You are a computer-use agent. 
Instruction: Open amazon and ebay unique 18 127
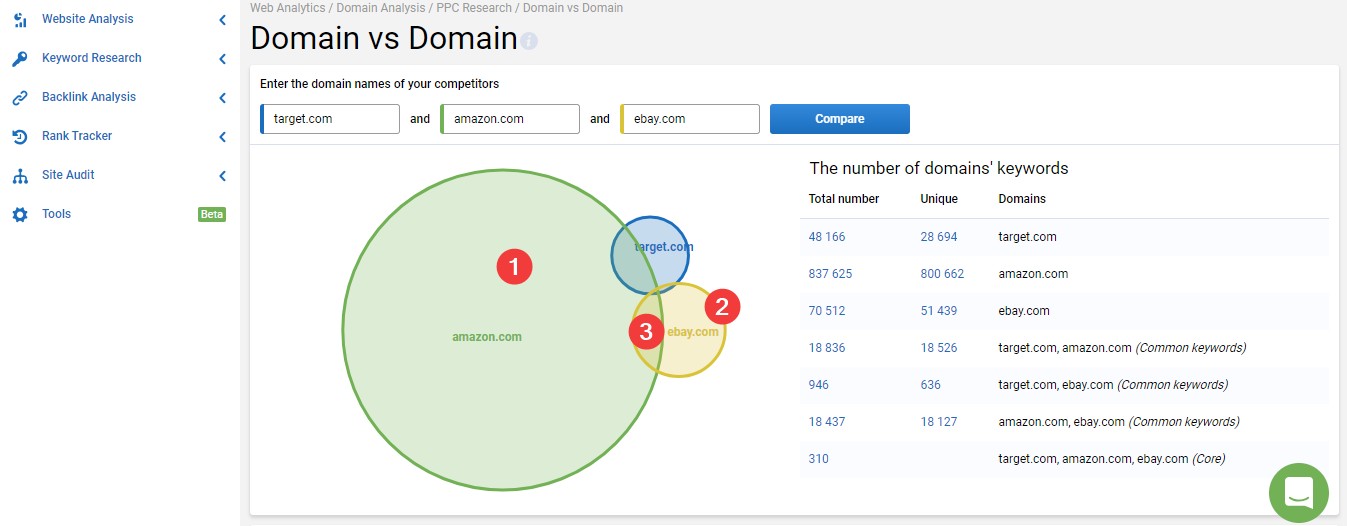coord(939,422)
